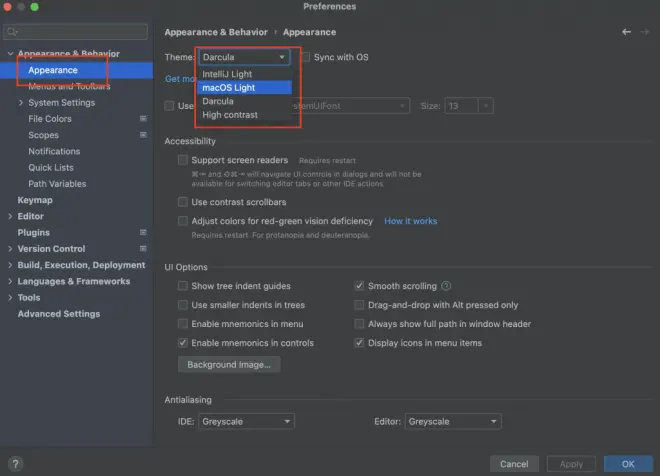The image size is (660, 476).
Task: Click Appearance & Behavior breadcrumb
Action: click(216, 32)
